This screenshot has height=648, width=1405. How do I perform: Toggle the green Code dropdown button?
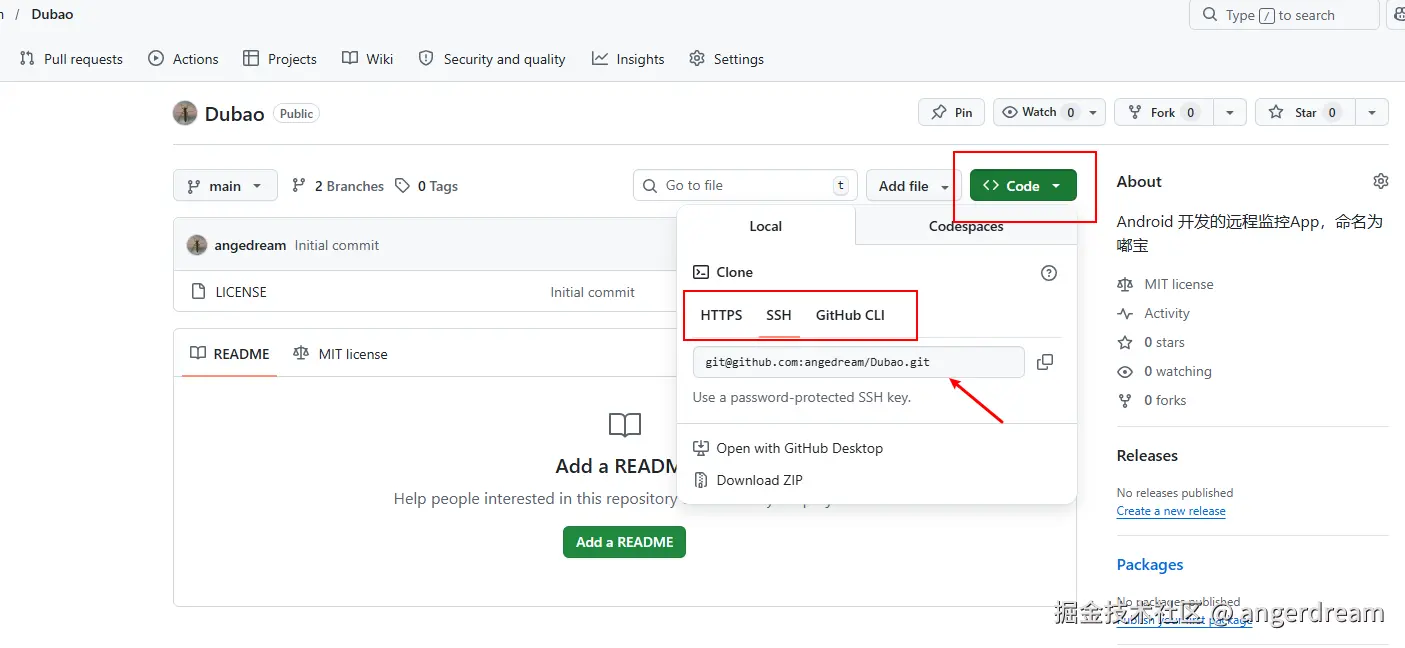(1023, 186)
